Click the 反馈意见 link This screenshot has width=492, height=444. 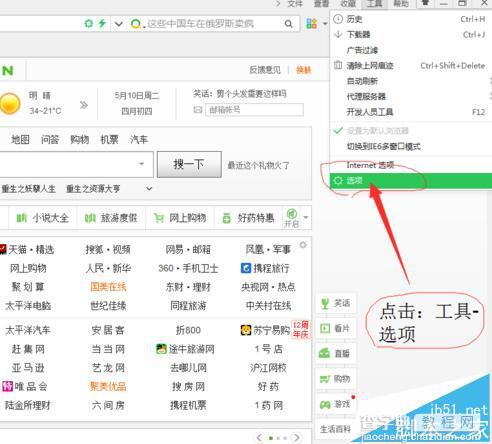pyautogui.click(x=265, y=70)
